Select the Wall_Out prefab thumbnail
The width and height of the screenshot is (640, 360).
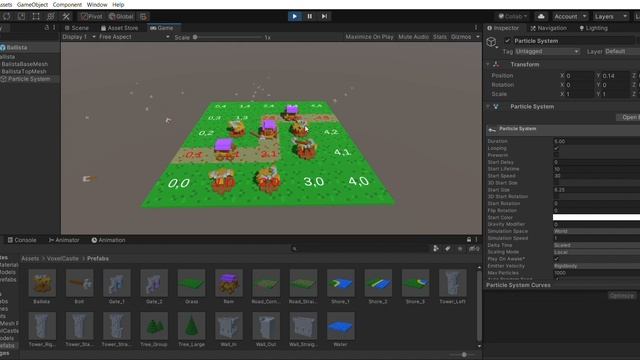(x=266, y=326)
